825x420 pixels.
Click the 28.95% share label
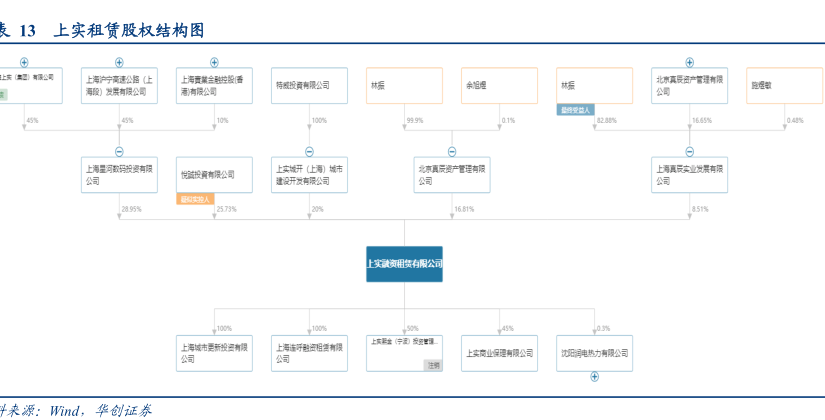click(132, 209)
